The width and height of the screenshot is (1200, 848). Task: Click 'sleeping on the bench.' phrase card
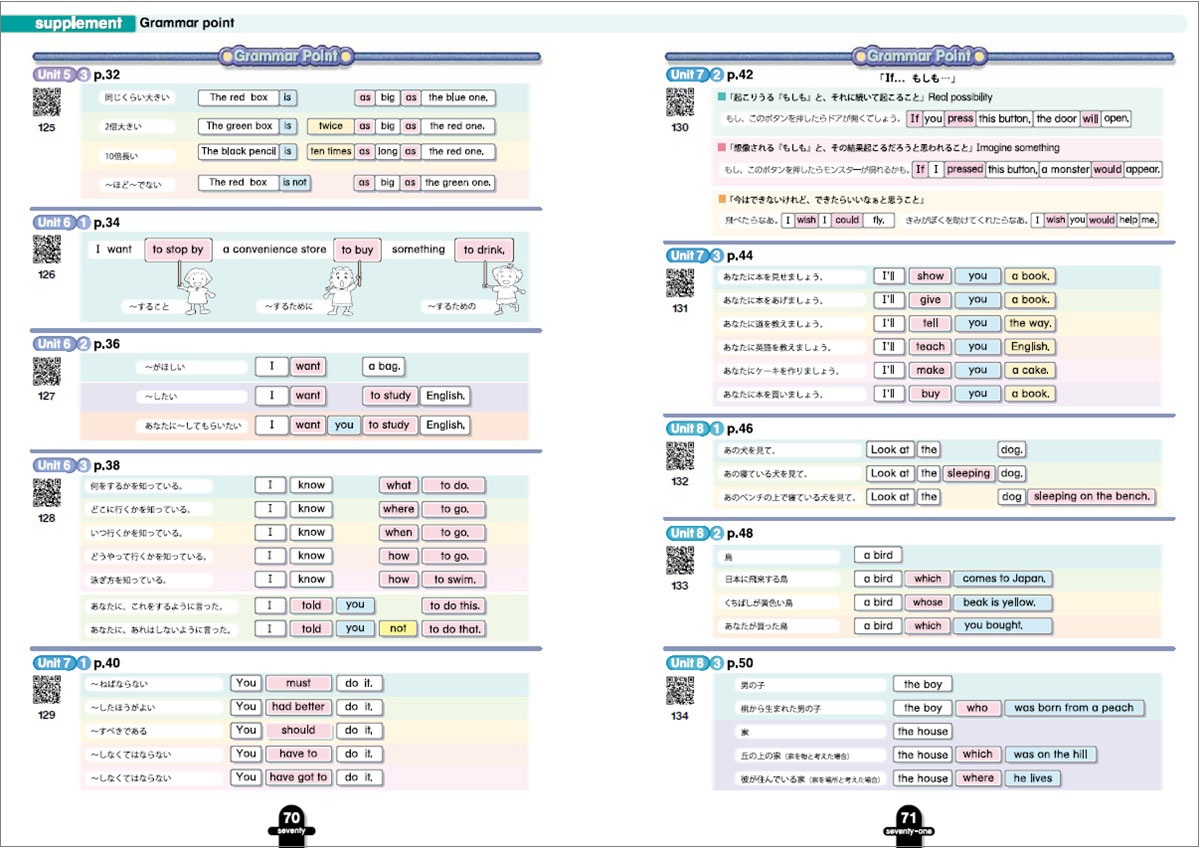1092,497
